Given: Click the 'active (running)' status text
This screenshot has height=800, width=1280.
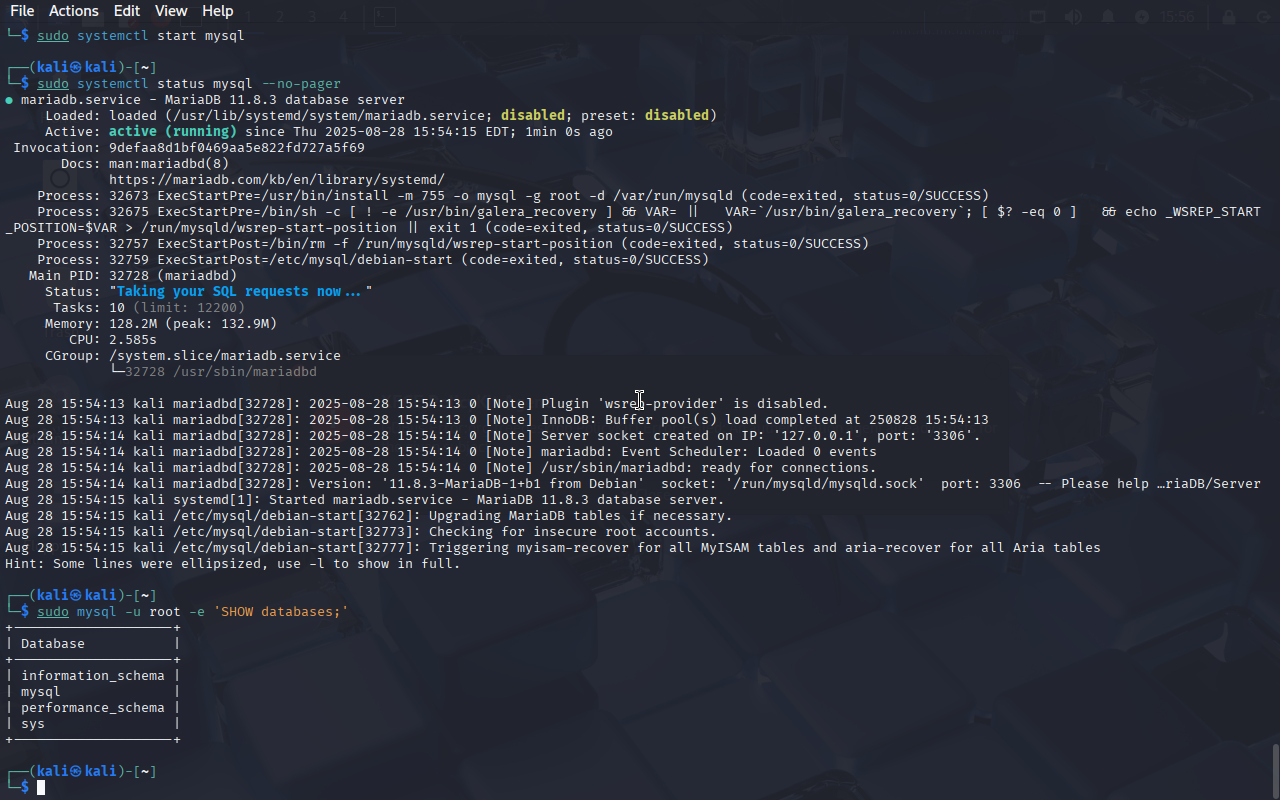Looking at the screenshot, I should 173,131.
